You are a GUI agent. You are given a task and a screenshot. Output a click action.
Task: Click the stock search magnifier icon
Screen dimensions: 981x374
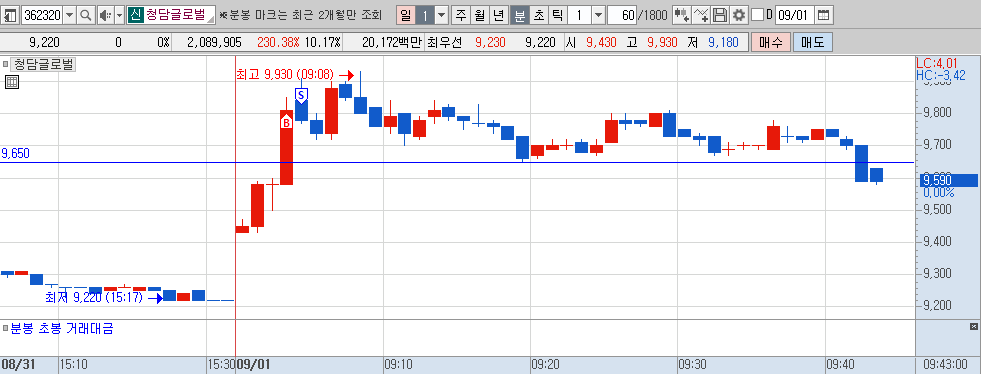point(86,15)
